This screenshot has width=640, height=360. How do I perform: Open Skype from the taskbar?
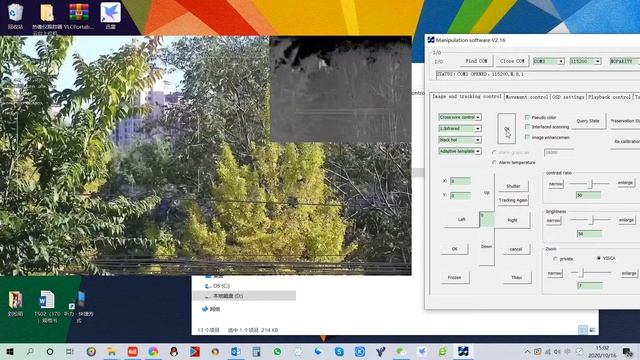339,351
